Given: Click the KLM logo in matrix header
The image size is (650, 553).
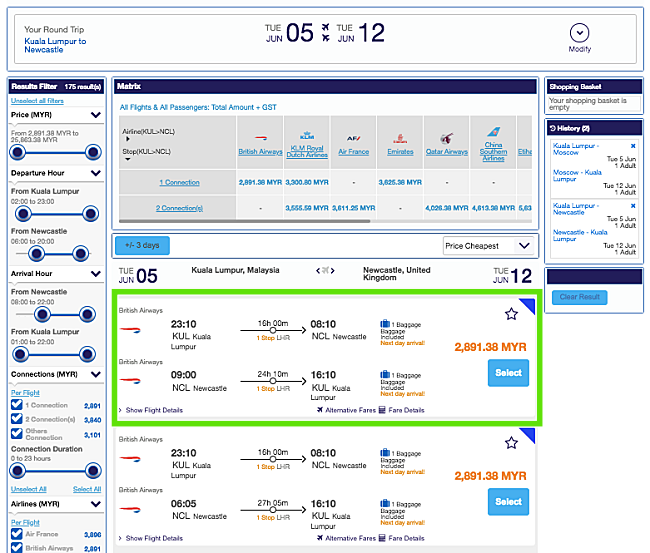Looking at the screenshot, I should coord(307,136).
